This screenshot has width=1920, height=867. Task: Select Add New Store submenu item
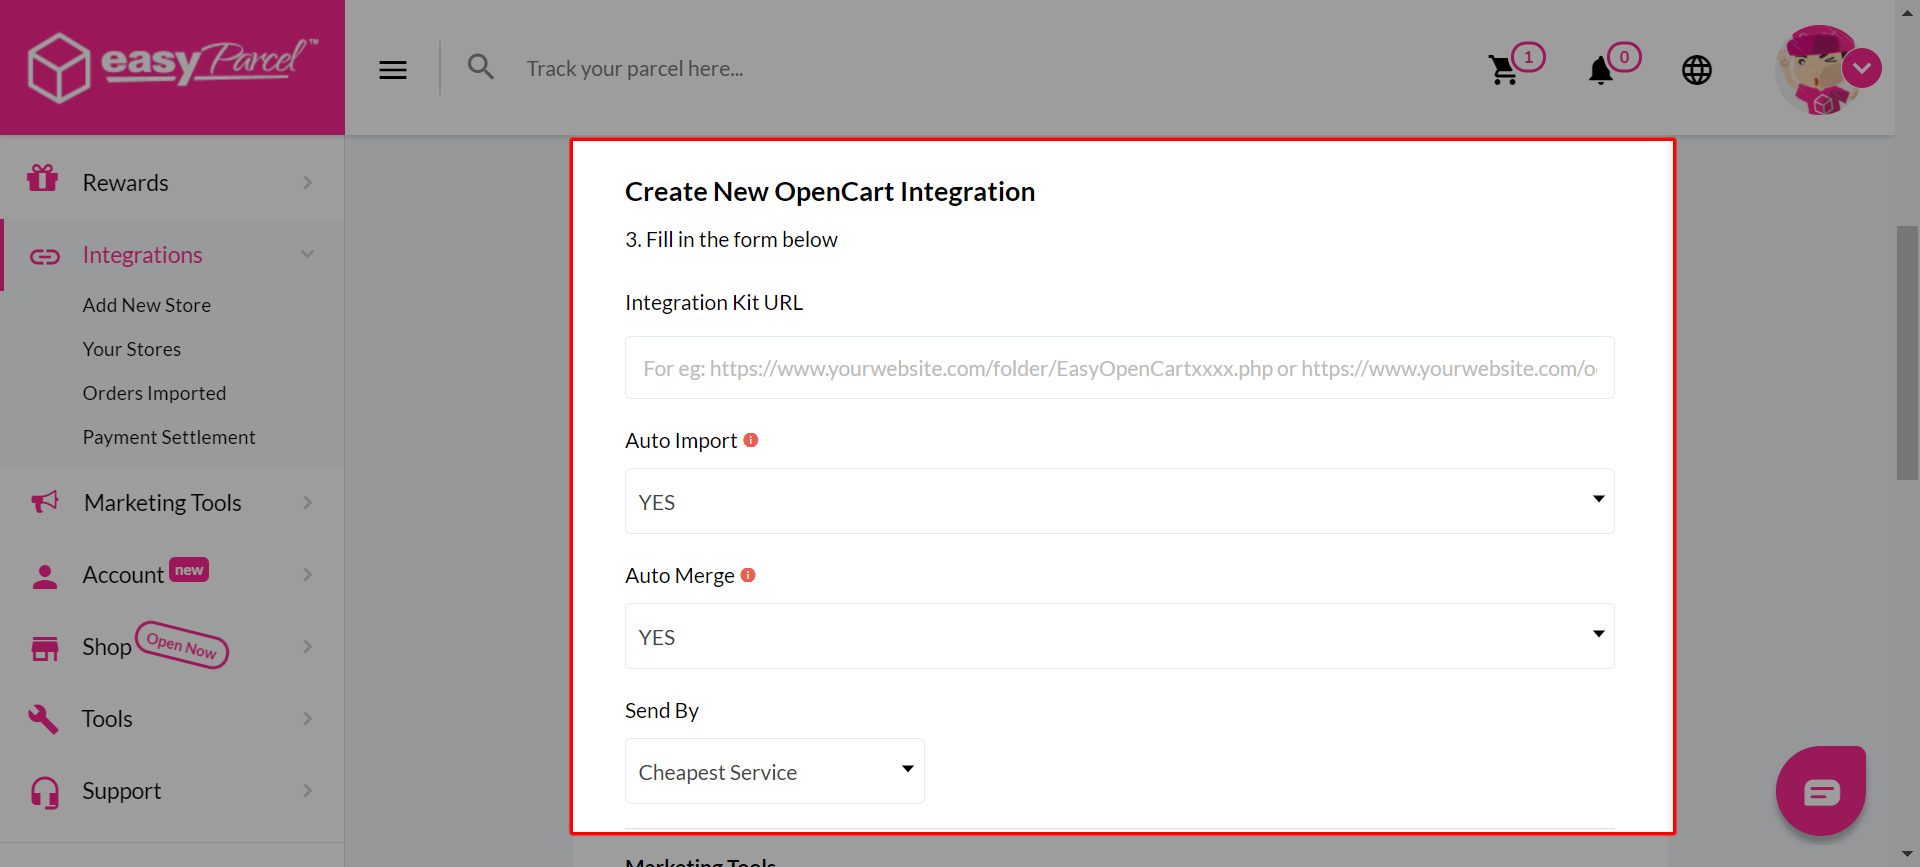(x=147, y=305)
